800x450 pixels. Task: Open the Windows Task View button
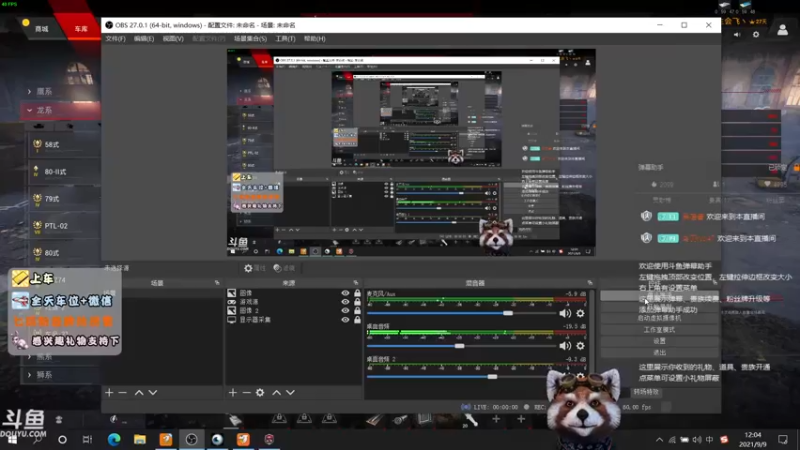click(87, 439)
